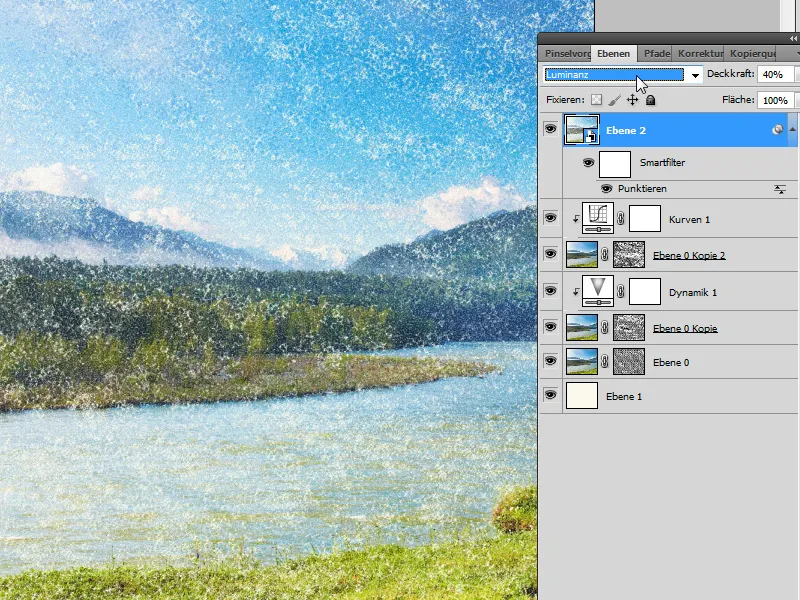This screenshot has width=800, height=600.
Task: Click smart filter icon right of Ebene 2
Action: [778, 127]
